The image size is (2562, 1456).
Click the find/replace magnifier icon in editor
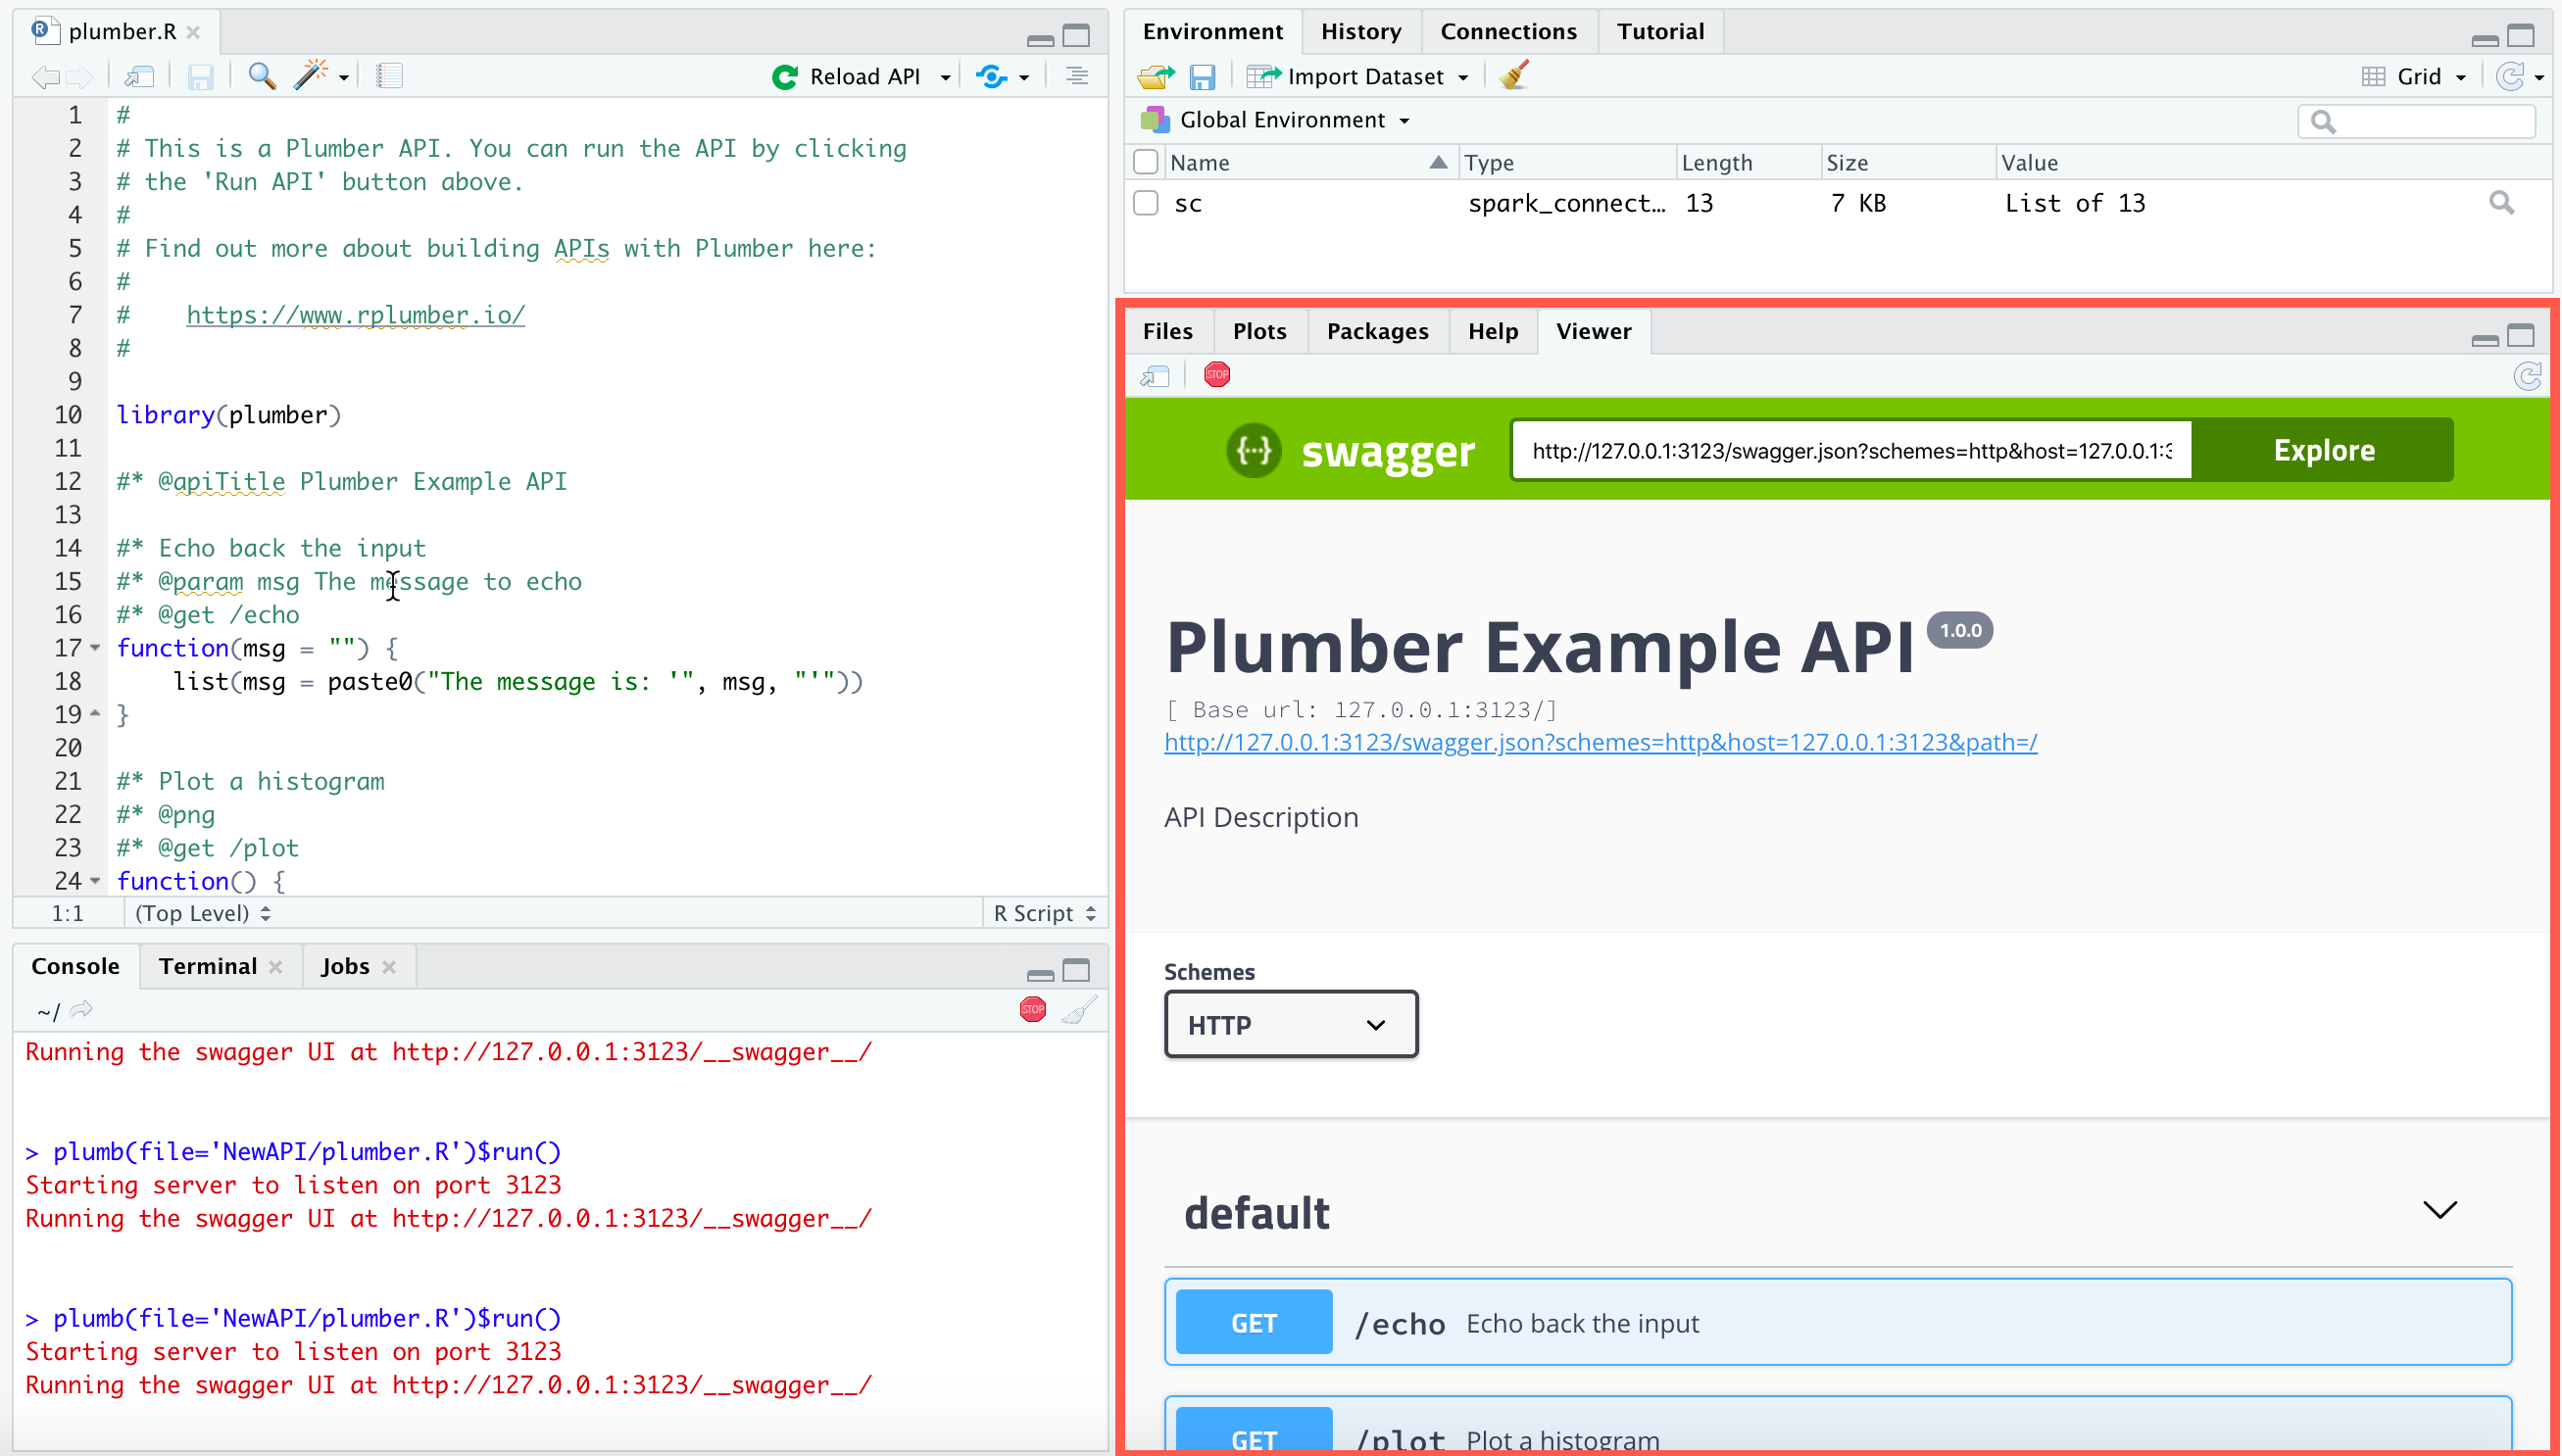[262, 76]
